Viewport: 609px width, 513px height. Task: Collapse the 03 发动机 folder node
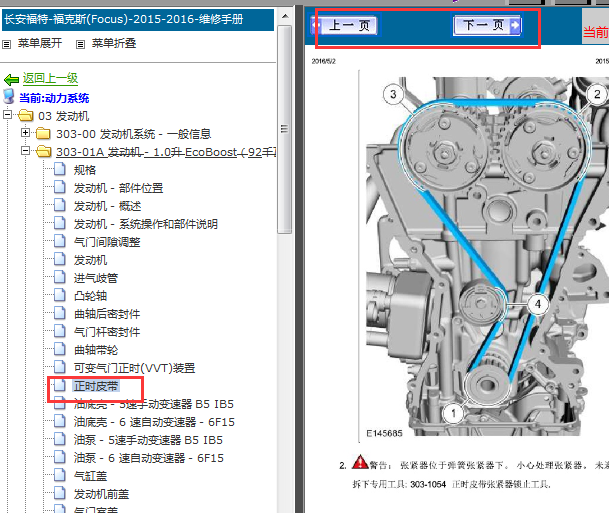click(x=7, y=115)
